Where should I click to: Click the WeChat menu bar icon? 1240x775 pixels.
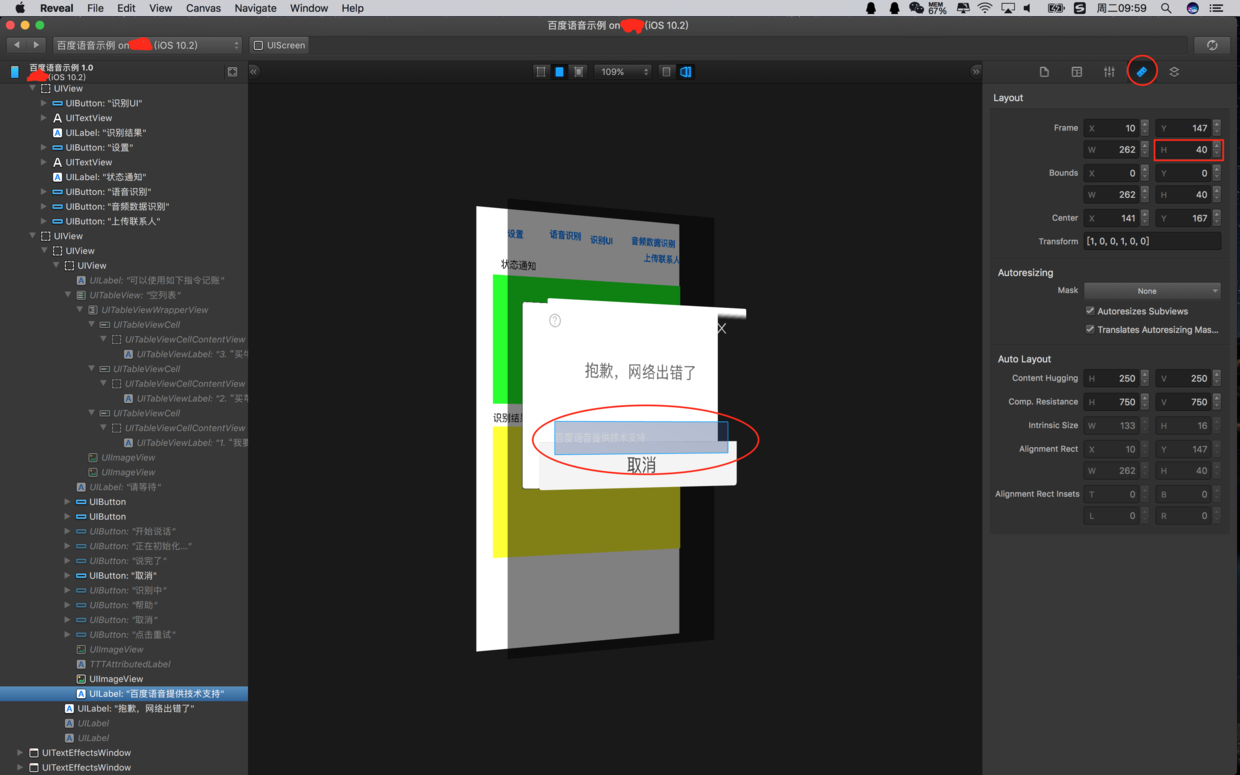tap(916, 8)
